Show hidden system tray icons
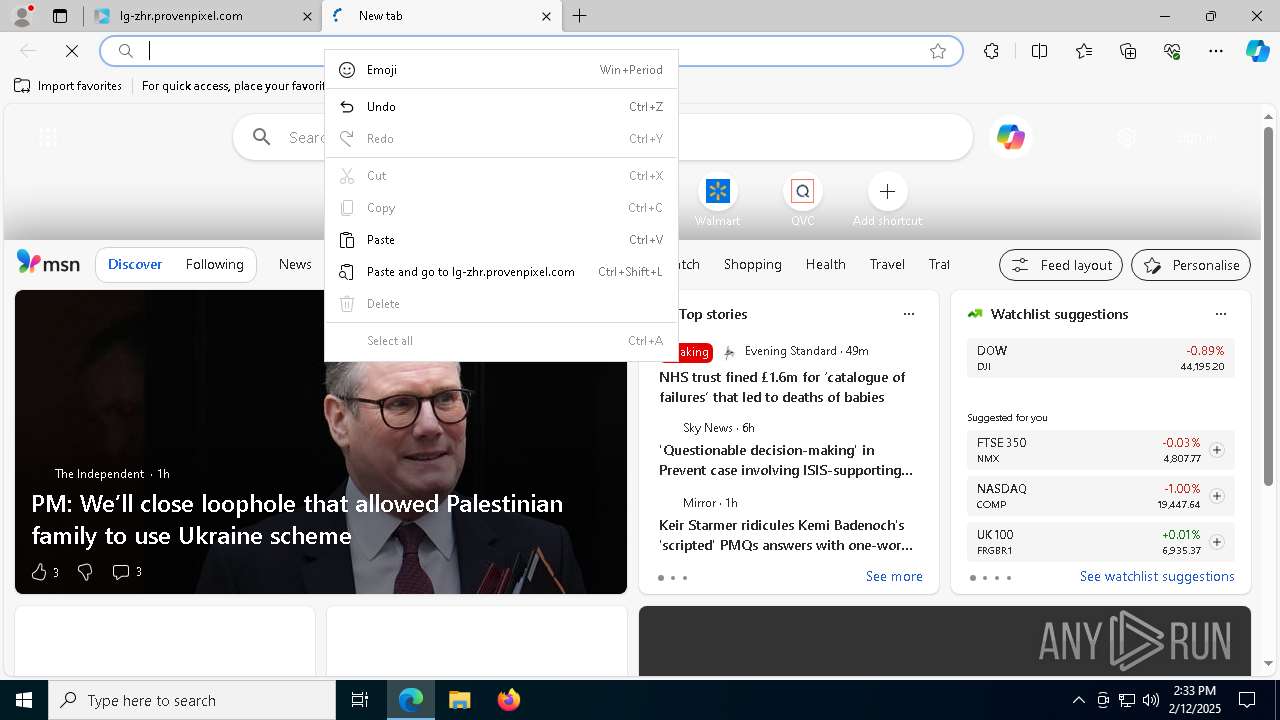Viewport: 1280px width, 720px height. click(x=1078, y=700)
